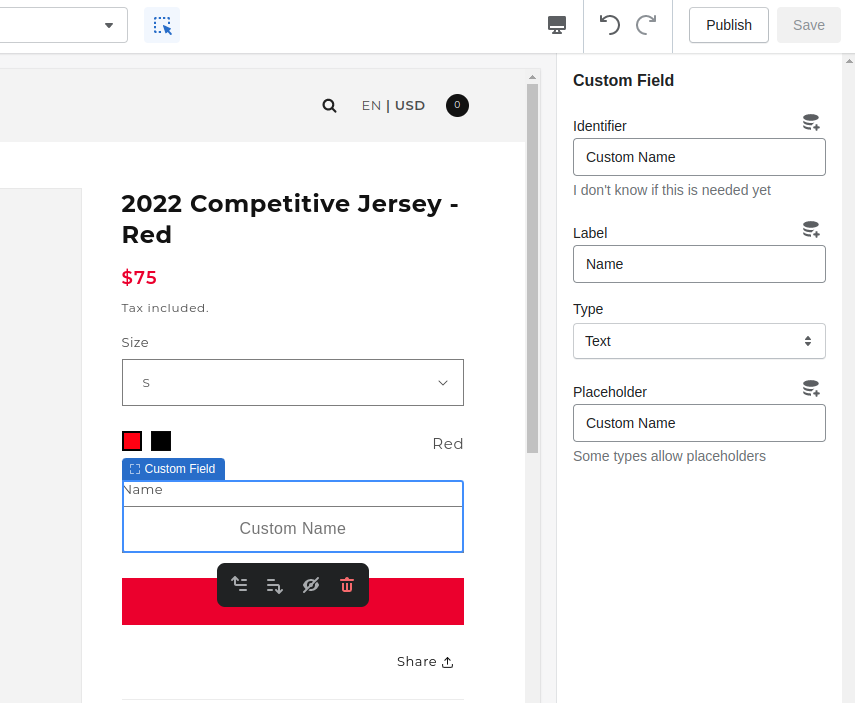Click inside the Label input containing Name
Viewport: 855px width, 703px height.
pyautogui.click(x=698, y=264)
